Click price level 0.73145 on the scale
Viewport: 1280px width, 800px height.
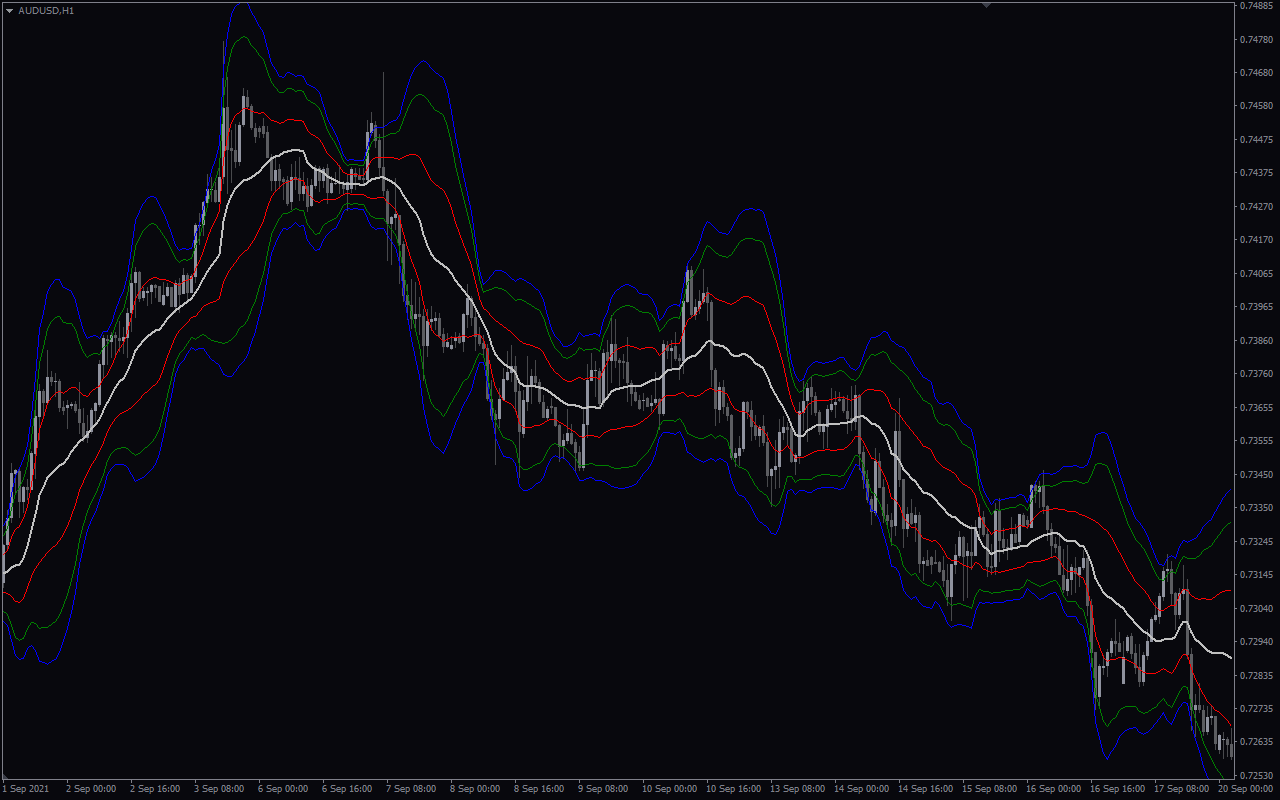[1255, 575]
